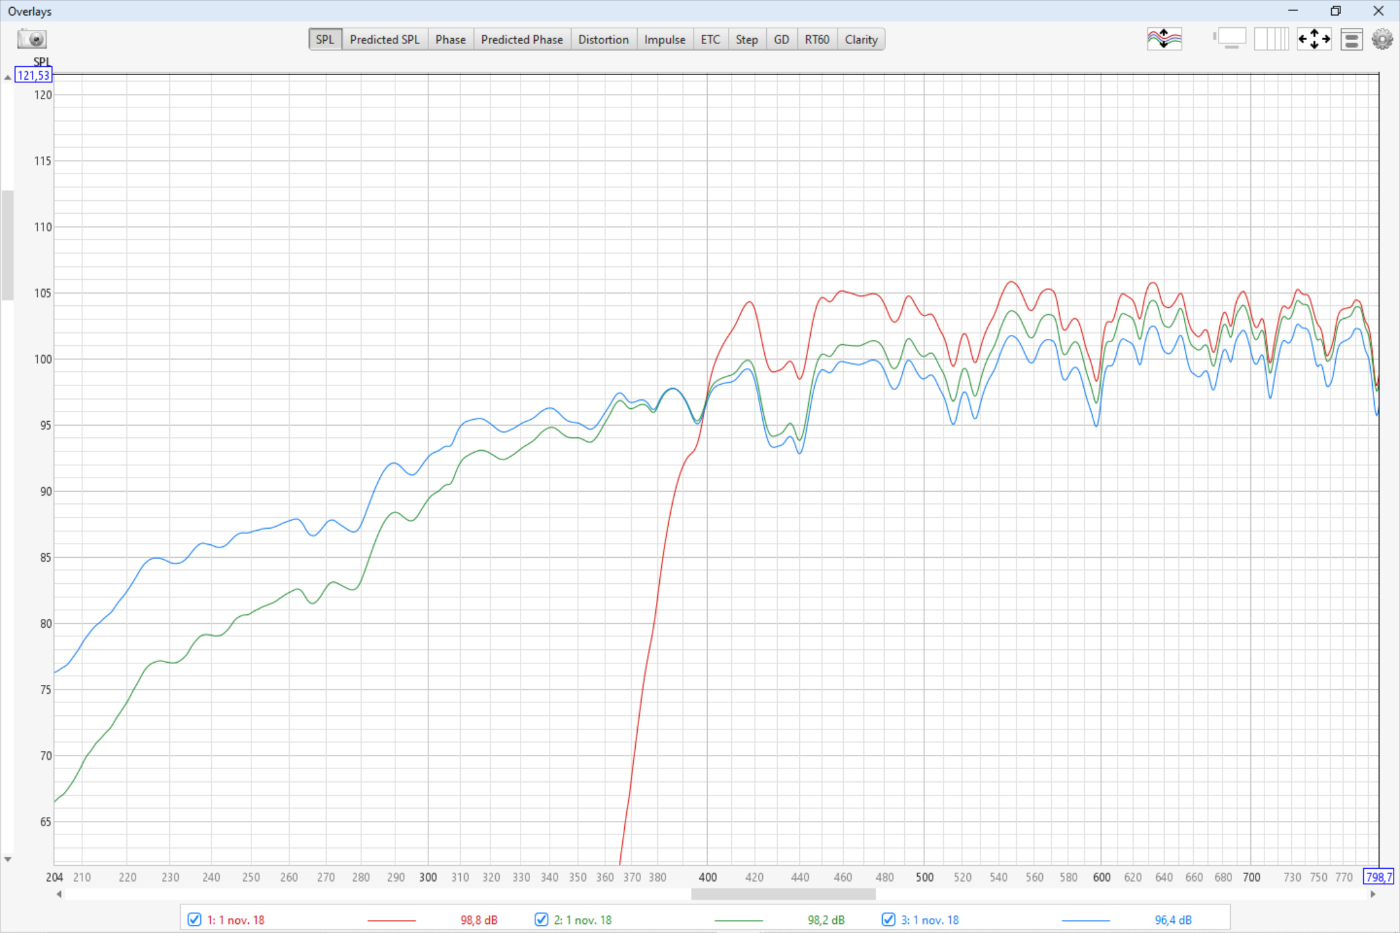Capture graph image with camera icon
The width and height of the screenshot is (1400, 933).
(x=32, y=39)
